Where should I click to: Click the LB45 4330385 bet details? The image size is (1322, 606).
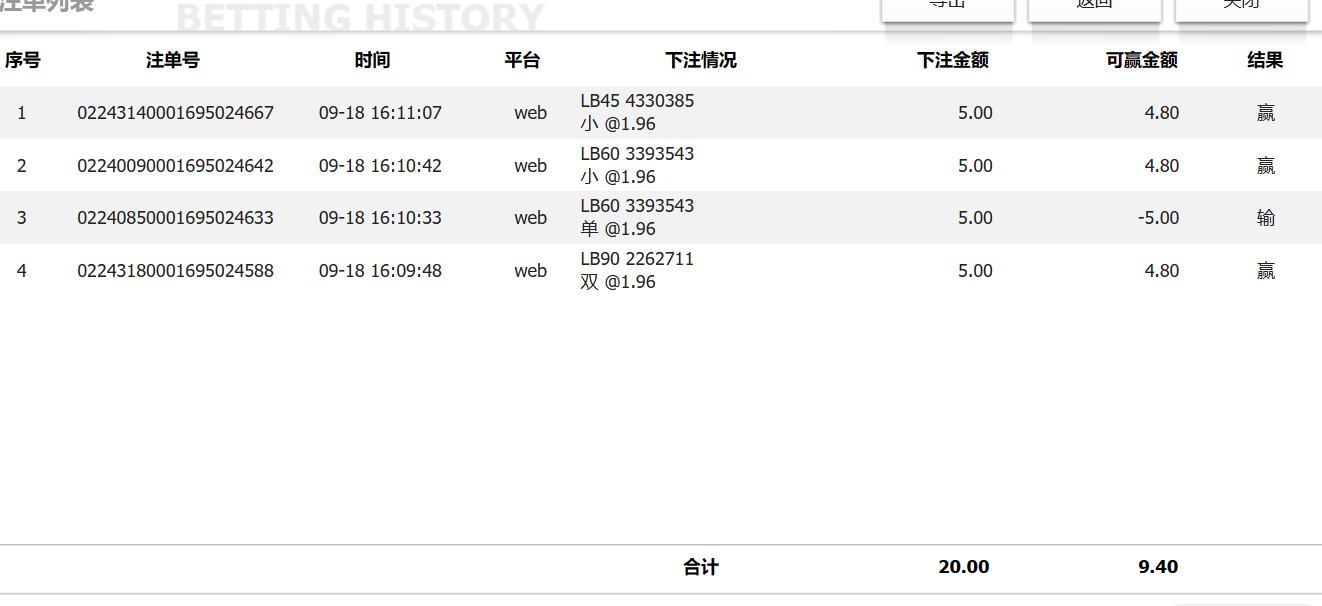pos(637,101)
